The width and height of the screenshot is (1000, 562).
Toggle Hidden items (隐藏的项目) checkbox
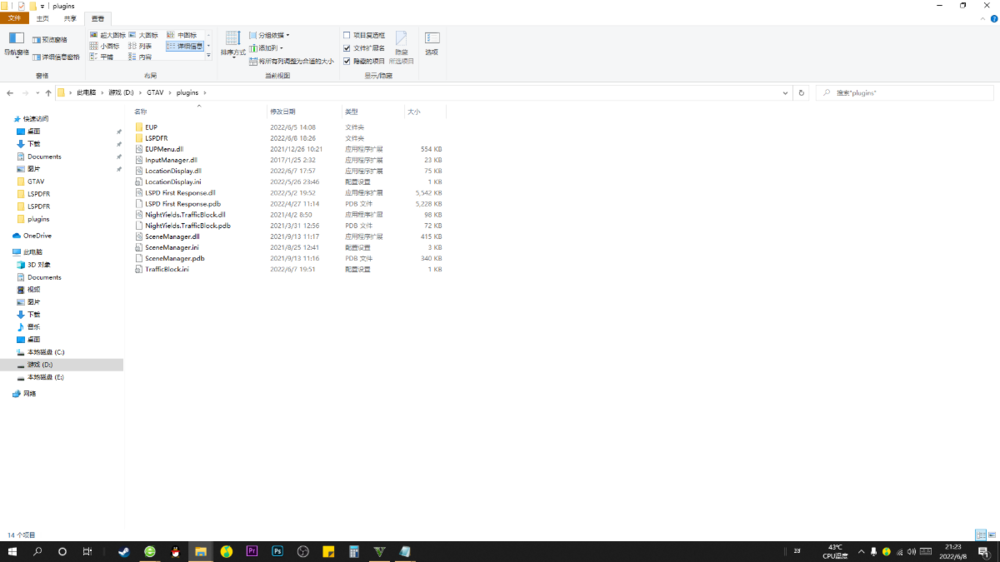(x=347, y=61)
